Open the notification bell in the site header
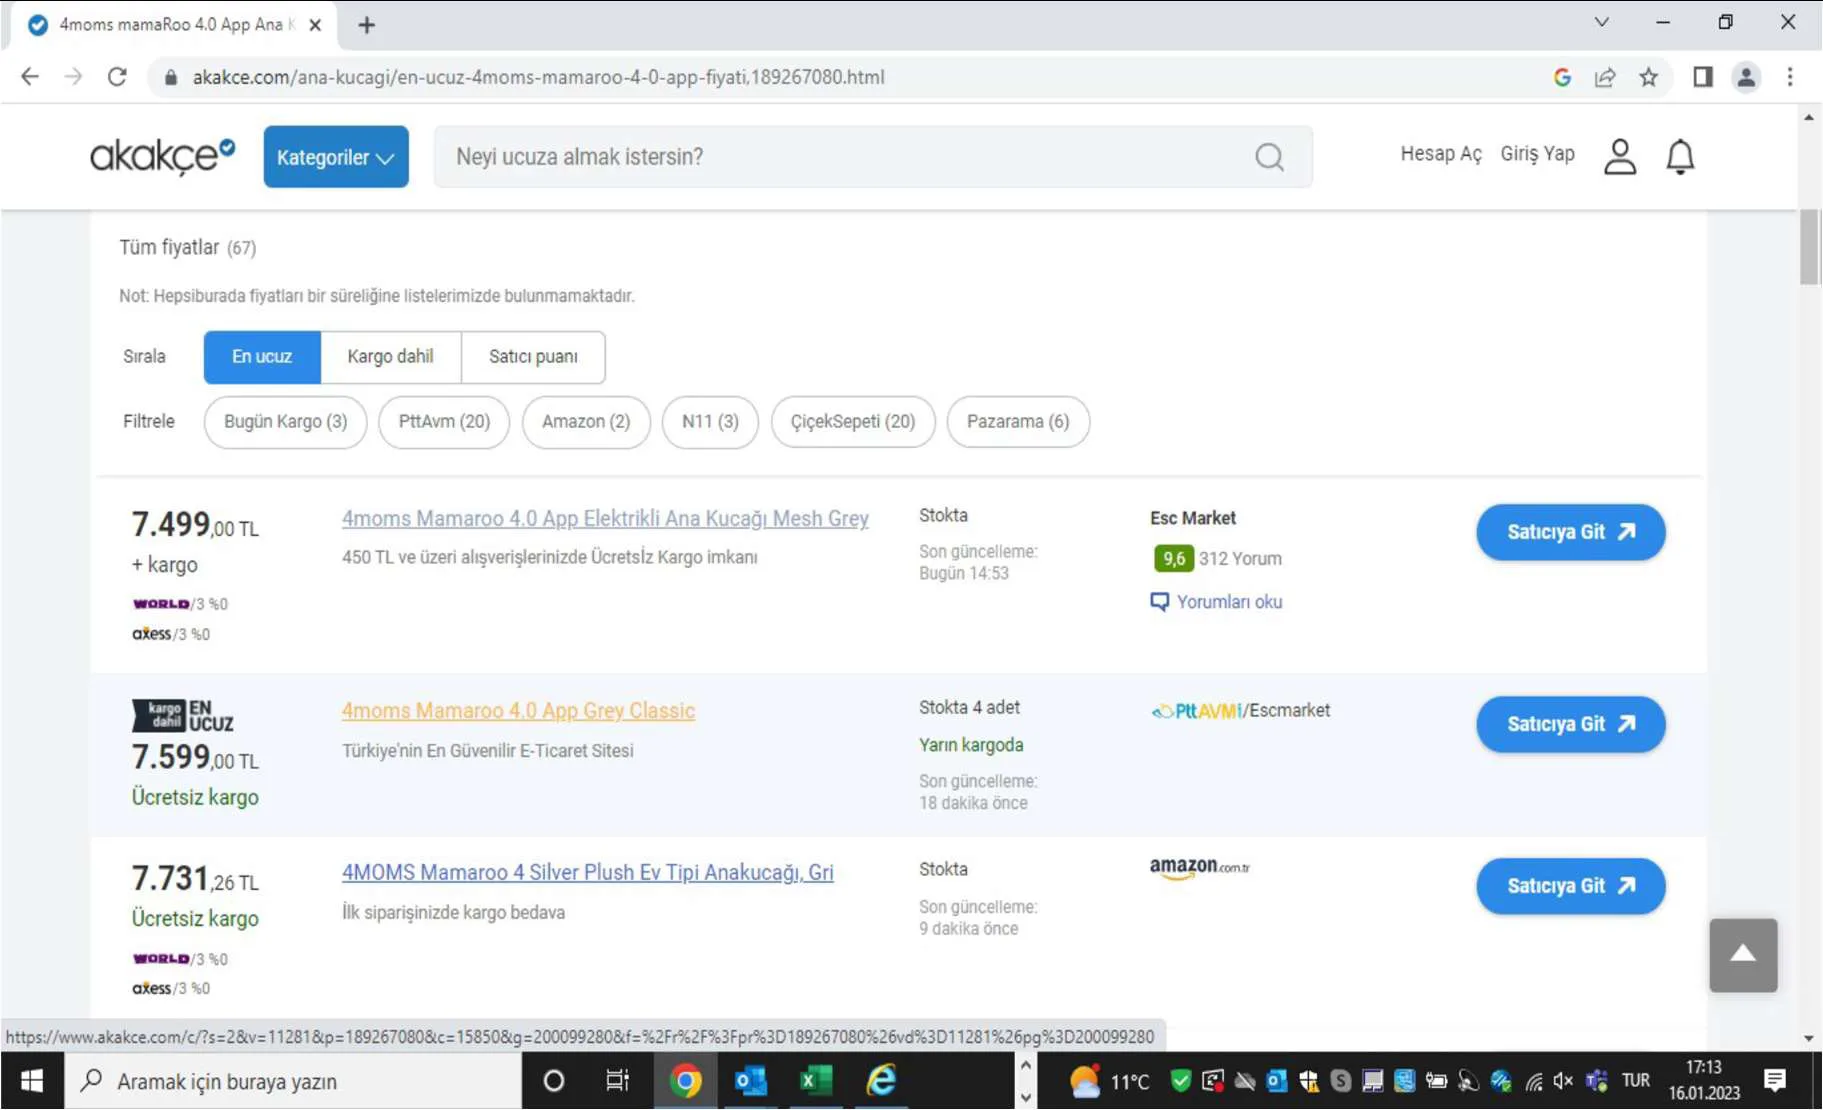Screen dimensions: 1823x1110 click(1680, 157)
